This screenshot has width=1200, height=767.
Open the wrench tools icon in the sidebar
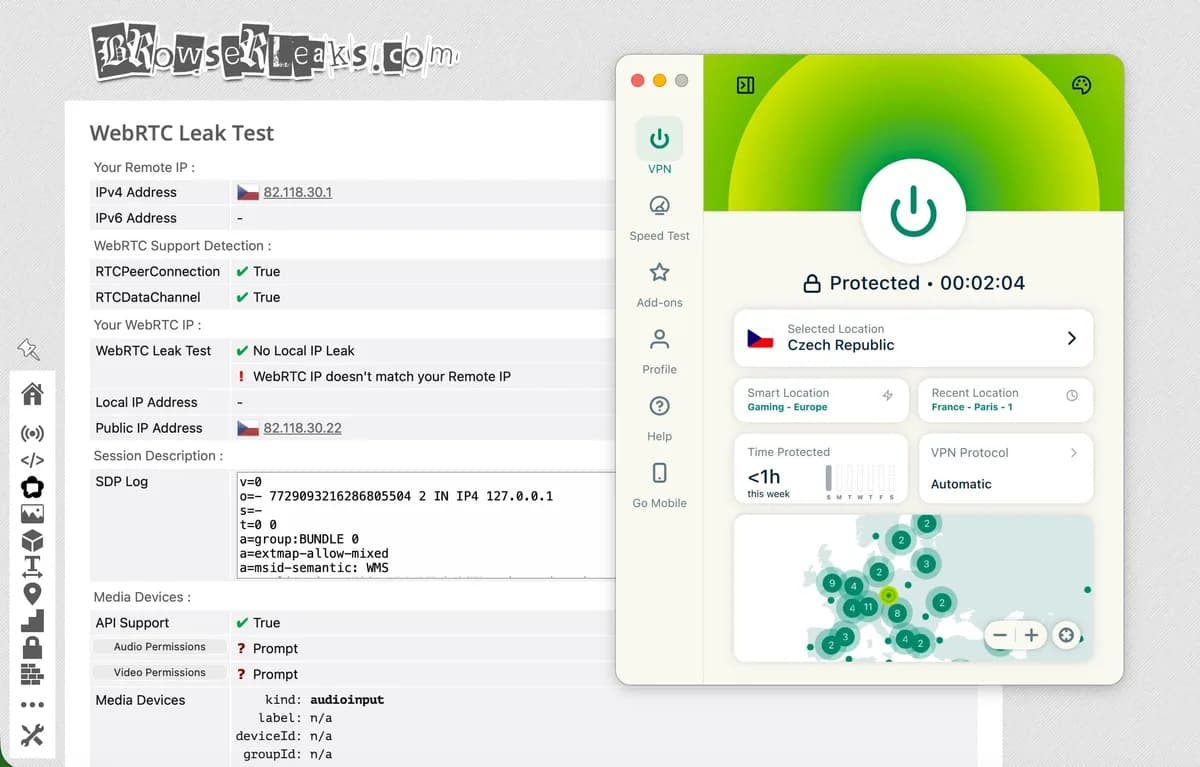32,735
